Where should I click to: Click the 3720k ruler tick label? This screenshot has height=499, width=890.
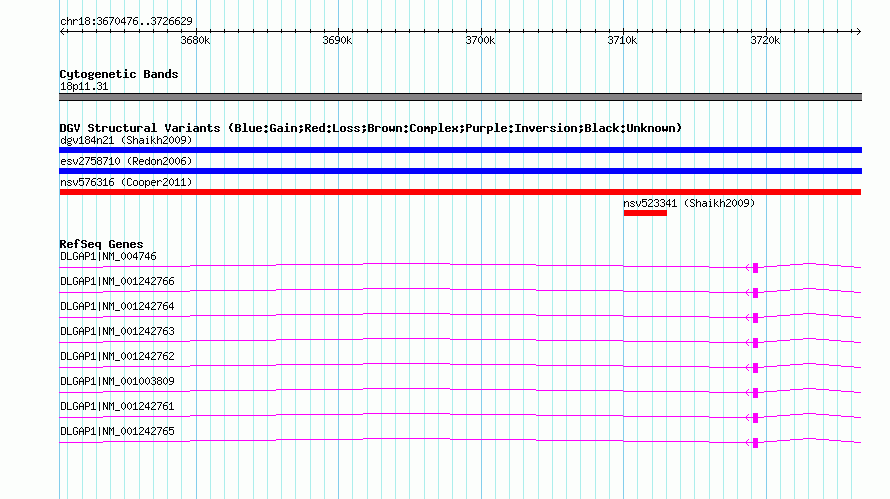pos(765,40)
